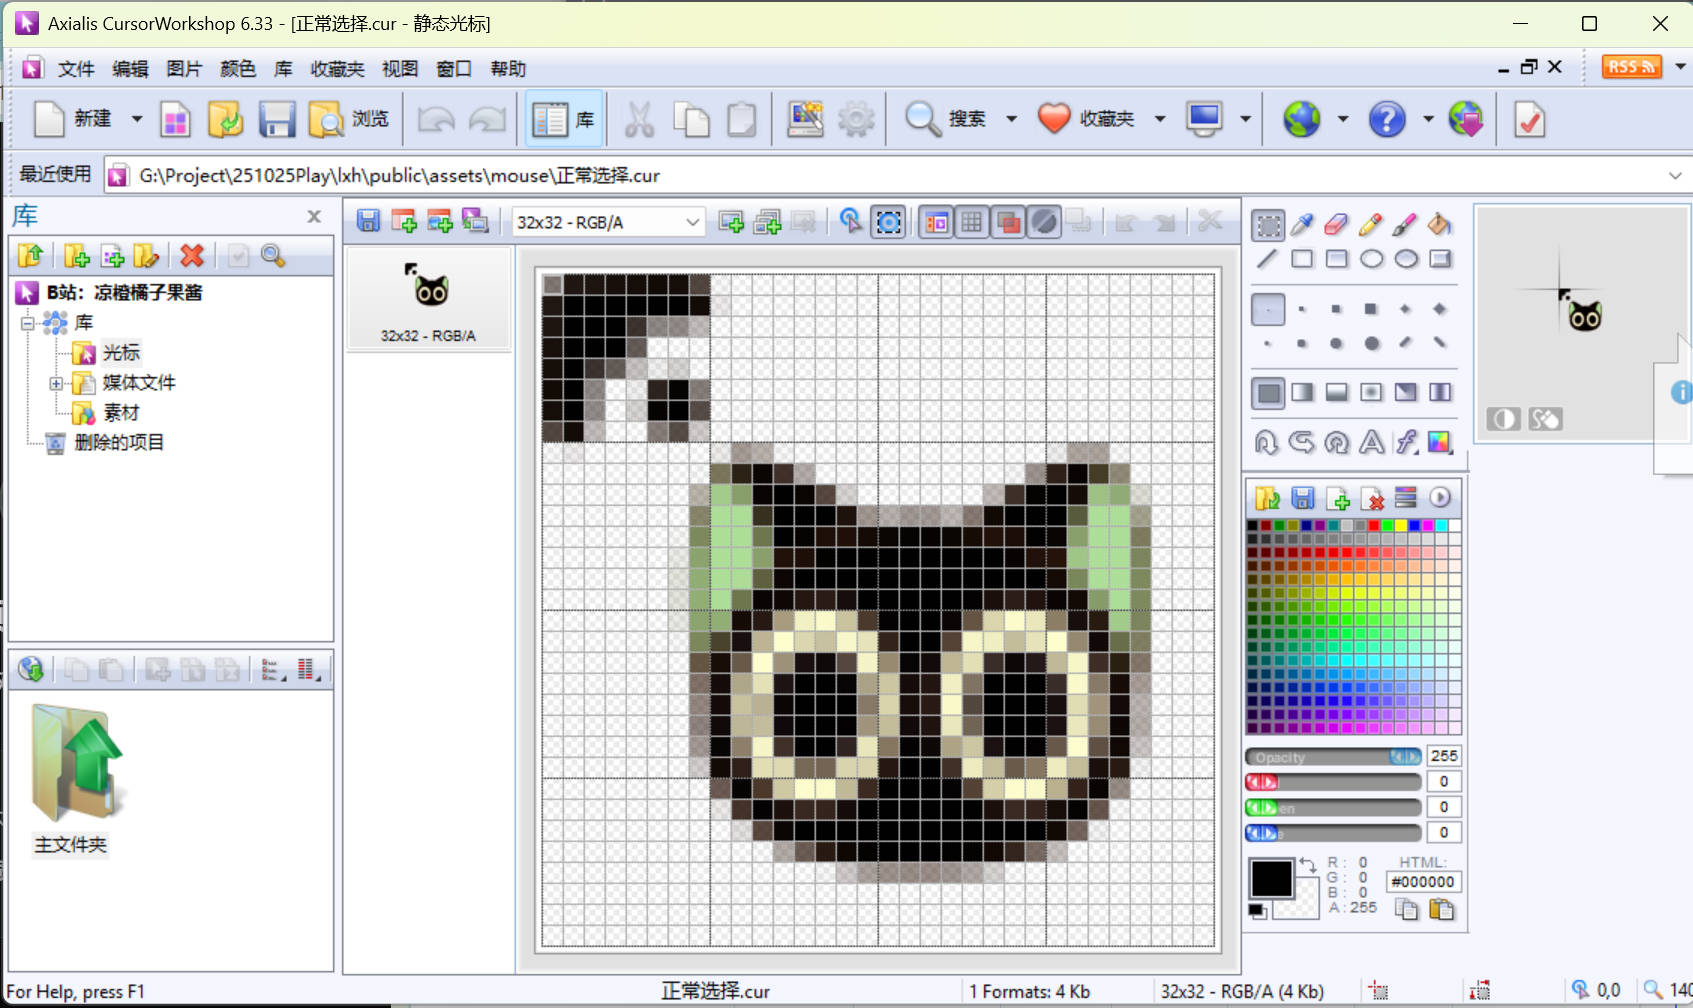This screenshot has height=1008, width=1693.
Task: Select the paint bucket fill tool
Action: [x=1440, y=225]
